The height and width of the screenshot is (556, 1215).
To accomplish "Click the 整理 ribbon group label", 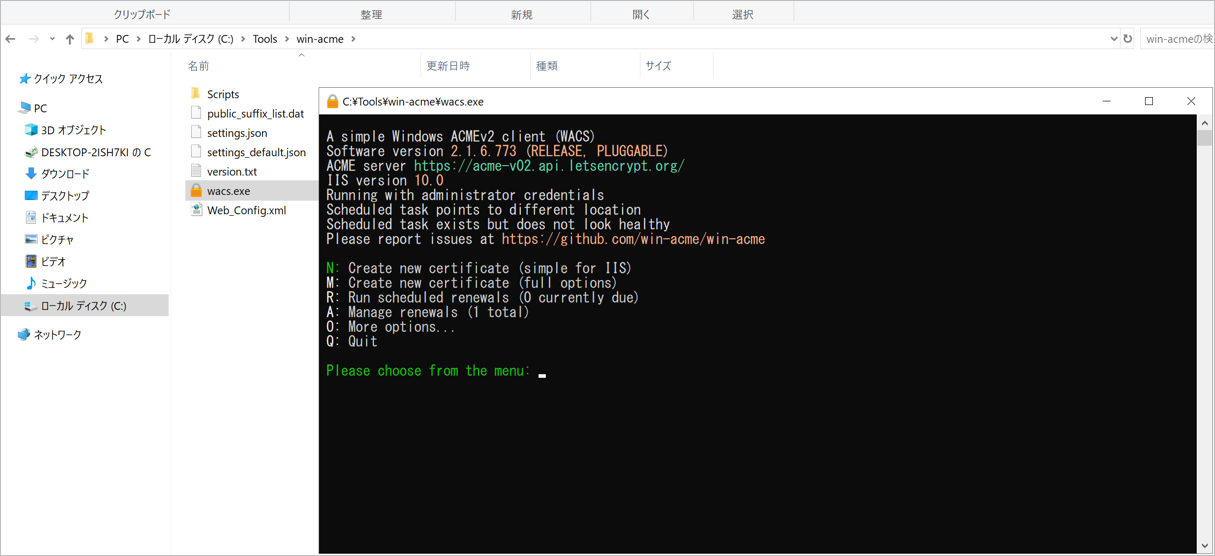I will pyautogui.click(x=371, y=14).
